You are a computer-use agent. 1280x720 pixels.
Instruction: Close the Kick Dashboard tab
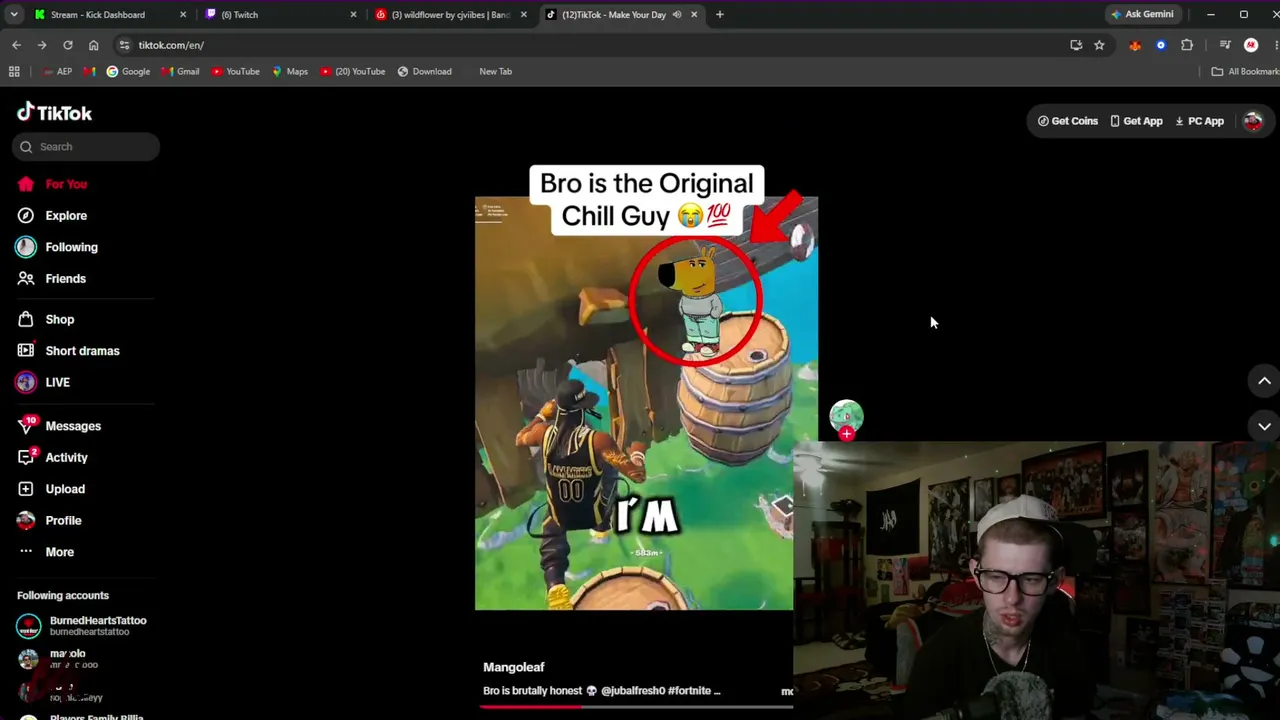coord(183,15)
